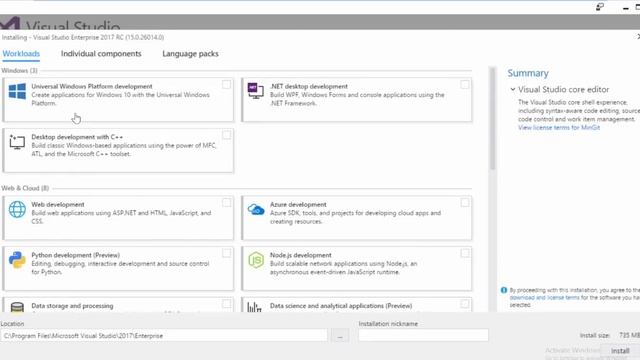Enable Python development (Preview) checkbox
Viewport: 640px width, 360px height.
coord(226,253)
